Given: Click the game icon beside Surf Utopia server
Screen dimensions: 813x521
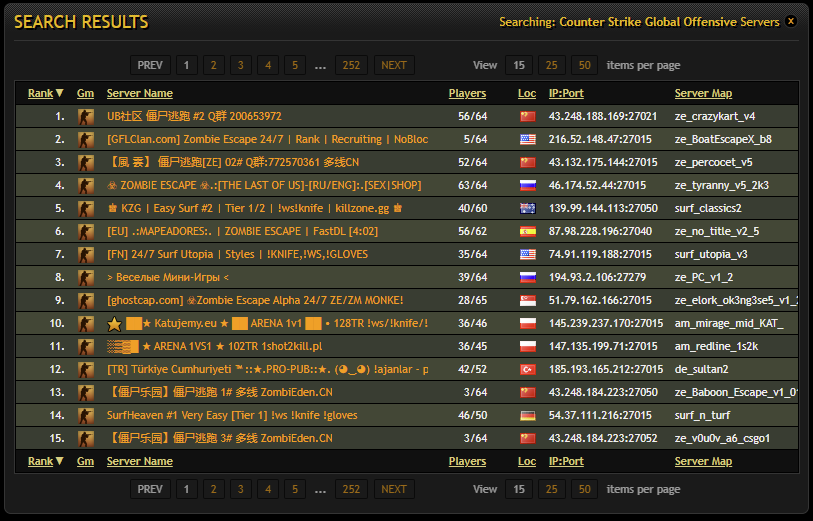Looking at the screenshot, I should (x=86, y=255).
